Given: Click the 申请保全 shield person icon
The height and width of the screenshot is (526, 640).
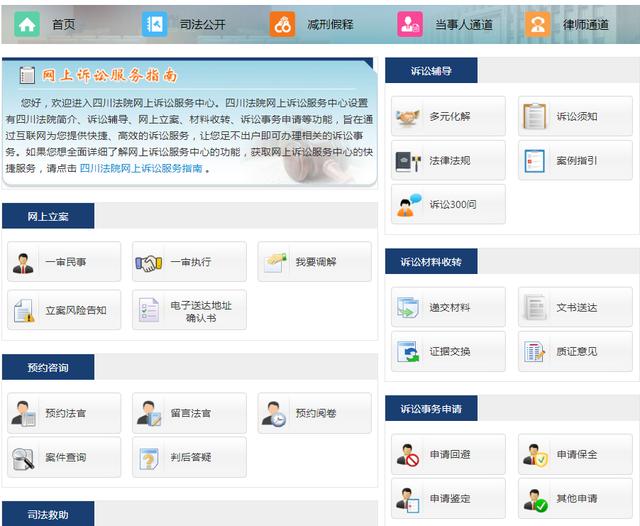Looking at the screenshot, I should (535, 455).
